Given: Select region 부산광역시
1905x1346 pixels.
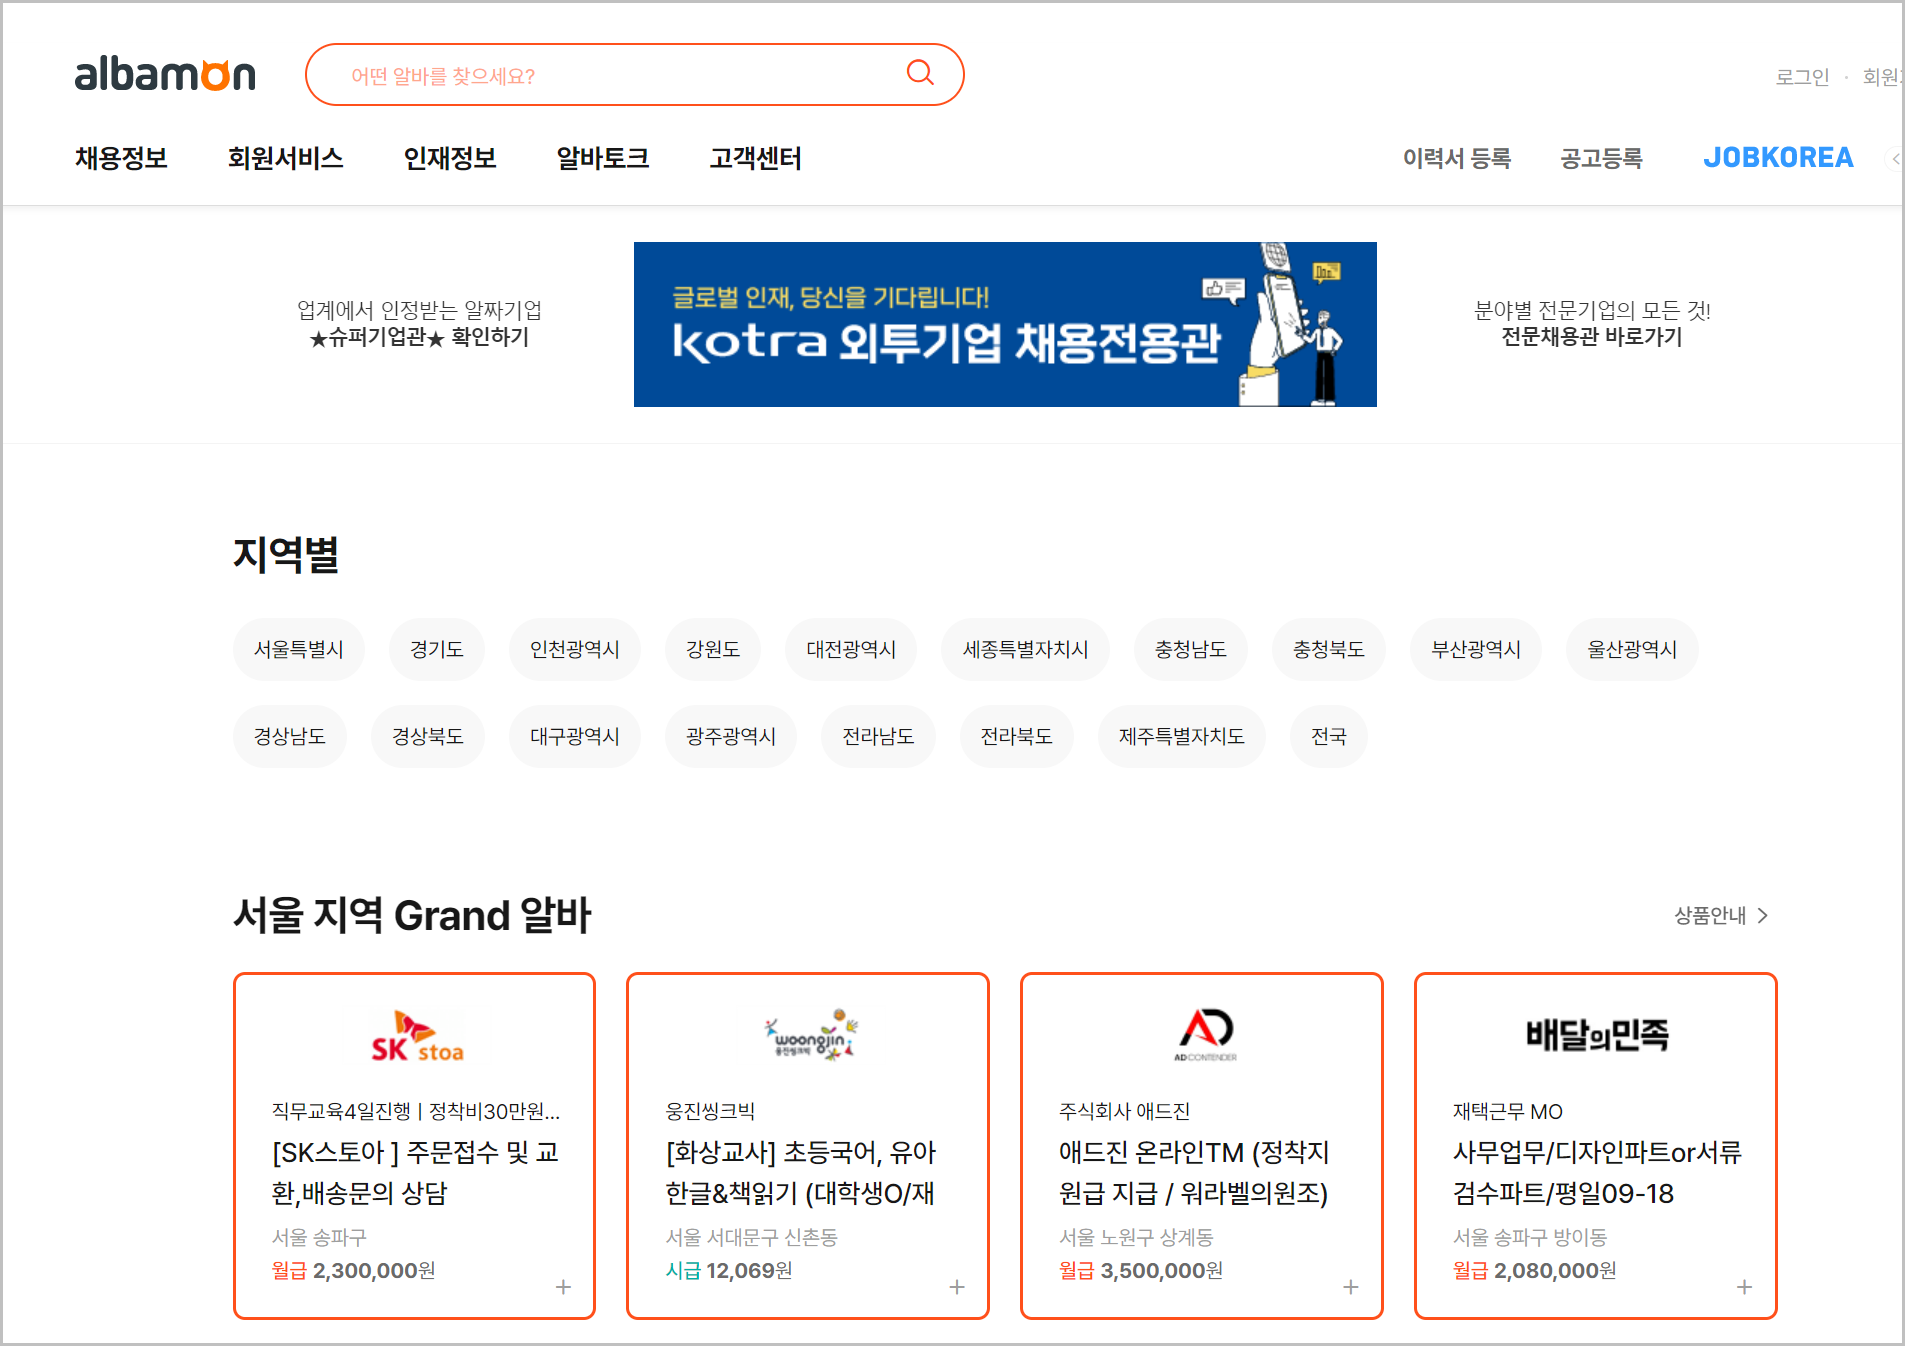Looking at the screenshot, I should coord(1476,650).
